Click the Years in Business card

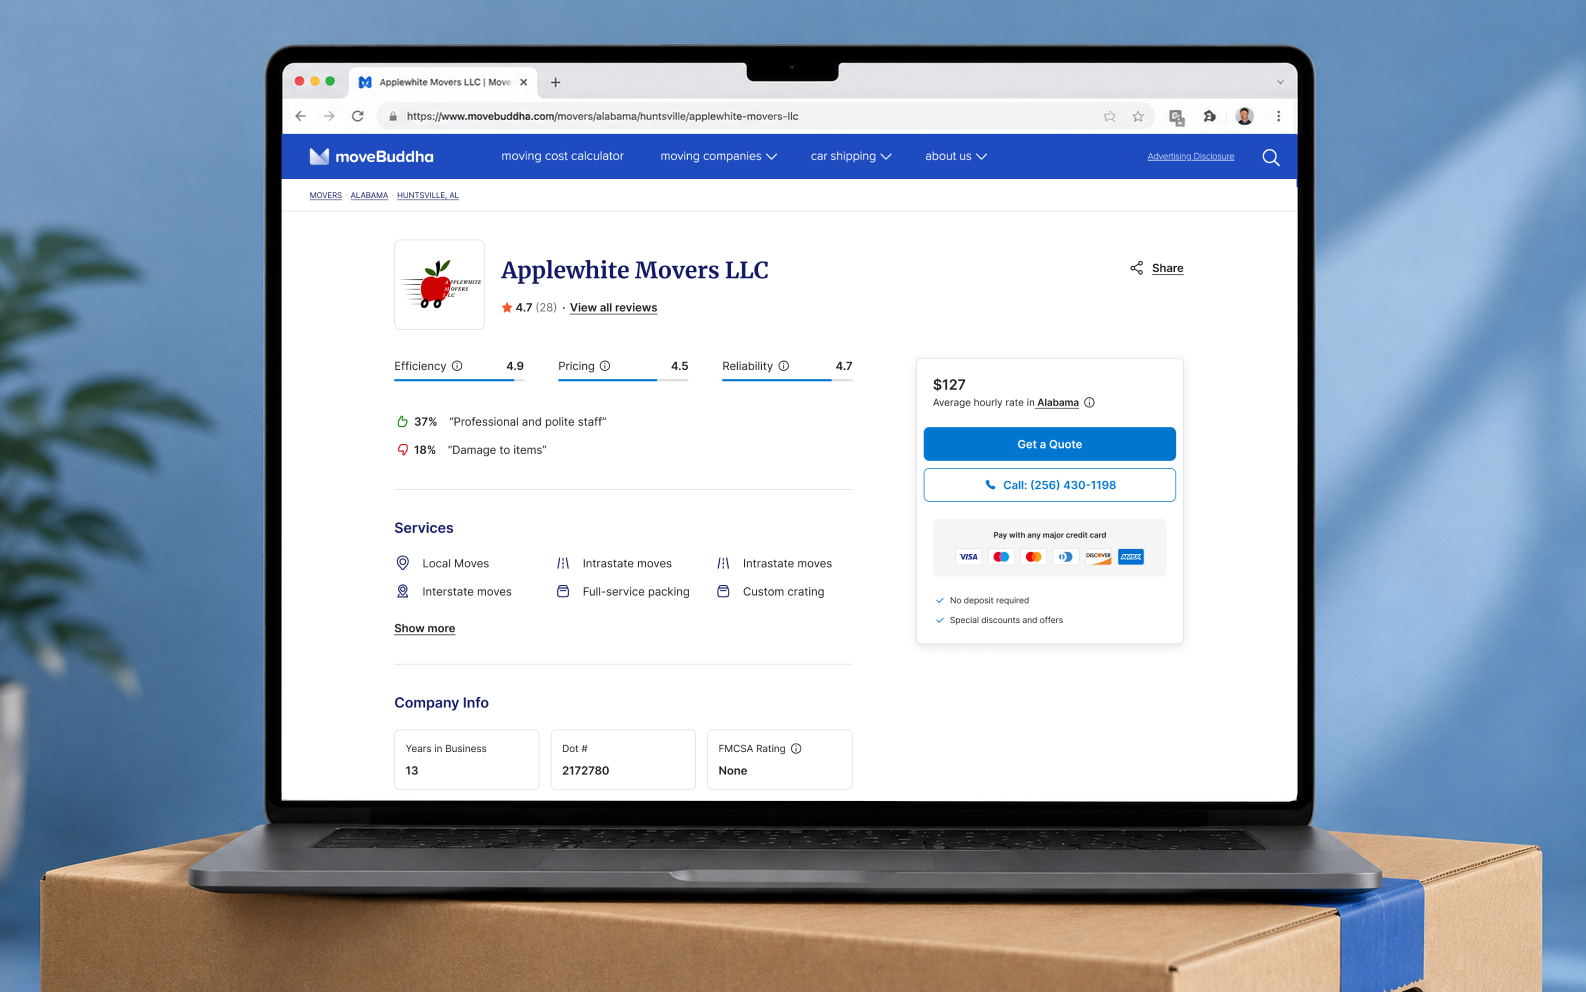pos(467,760)
